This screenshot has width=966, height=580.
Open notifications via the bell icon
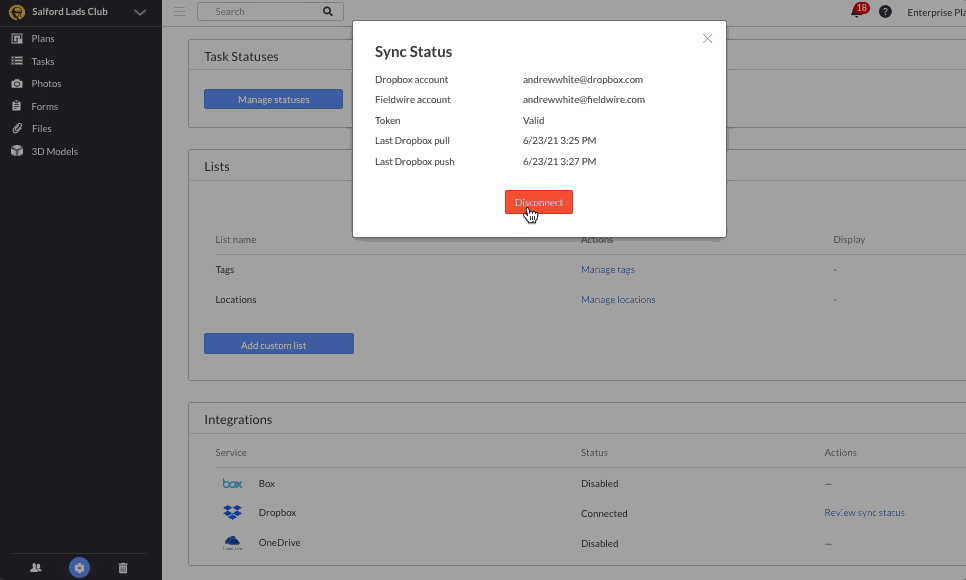pyautogui.click(x=855, y=12)
